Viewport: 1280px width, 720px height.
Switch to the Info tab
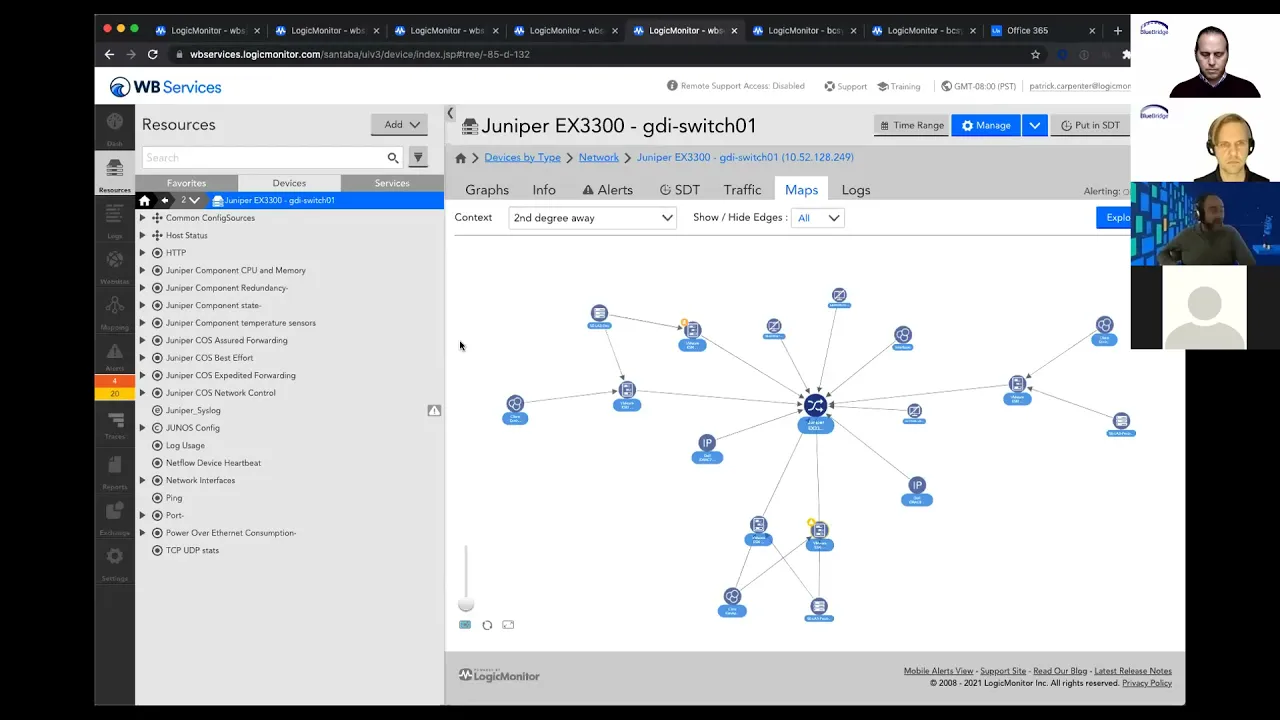pos(544,190)
